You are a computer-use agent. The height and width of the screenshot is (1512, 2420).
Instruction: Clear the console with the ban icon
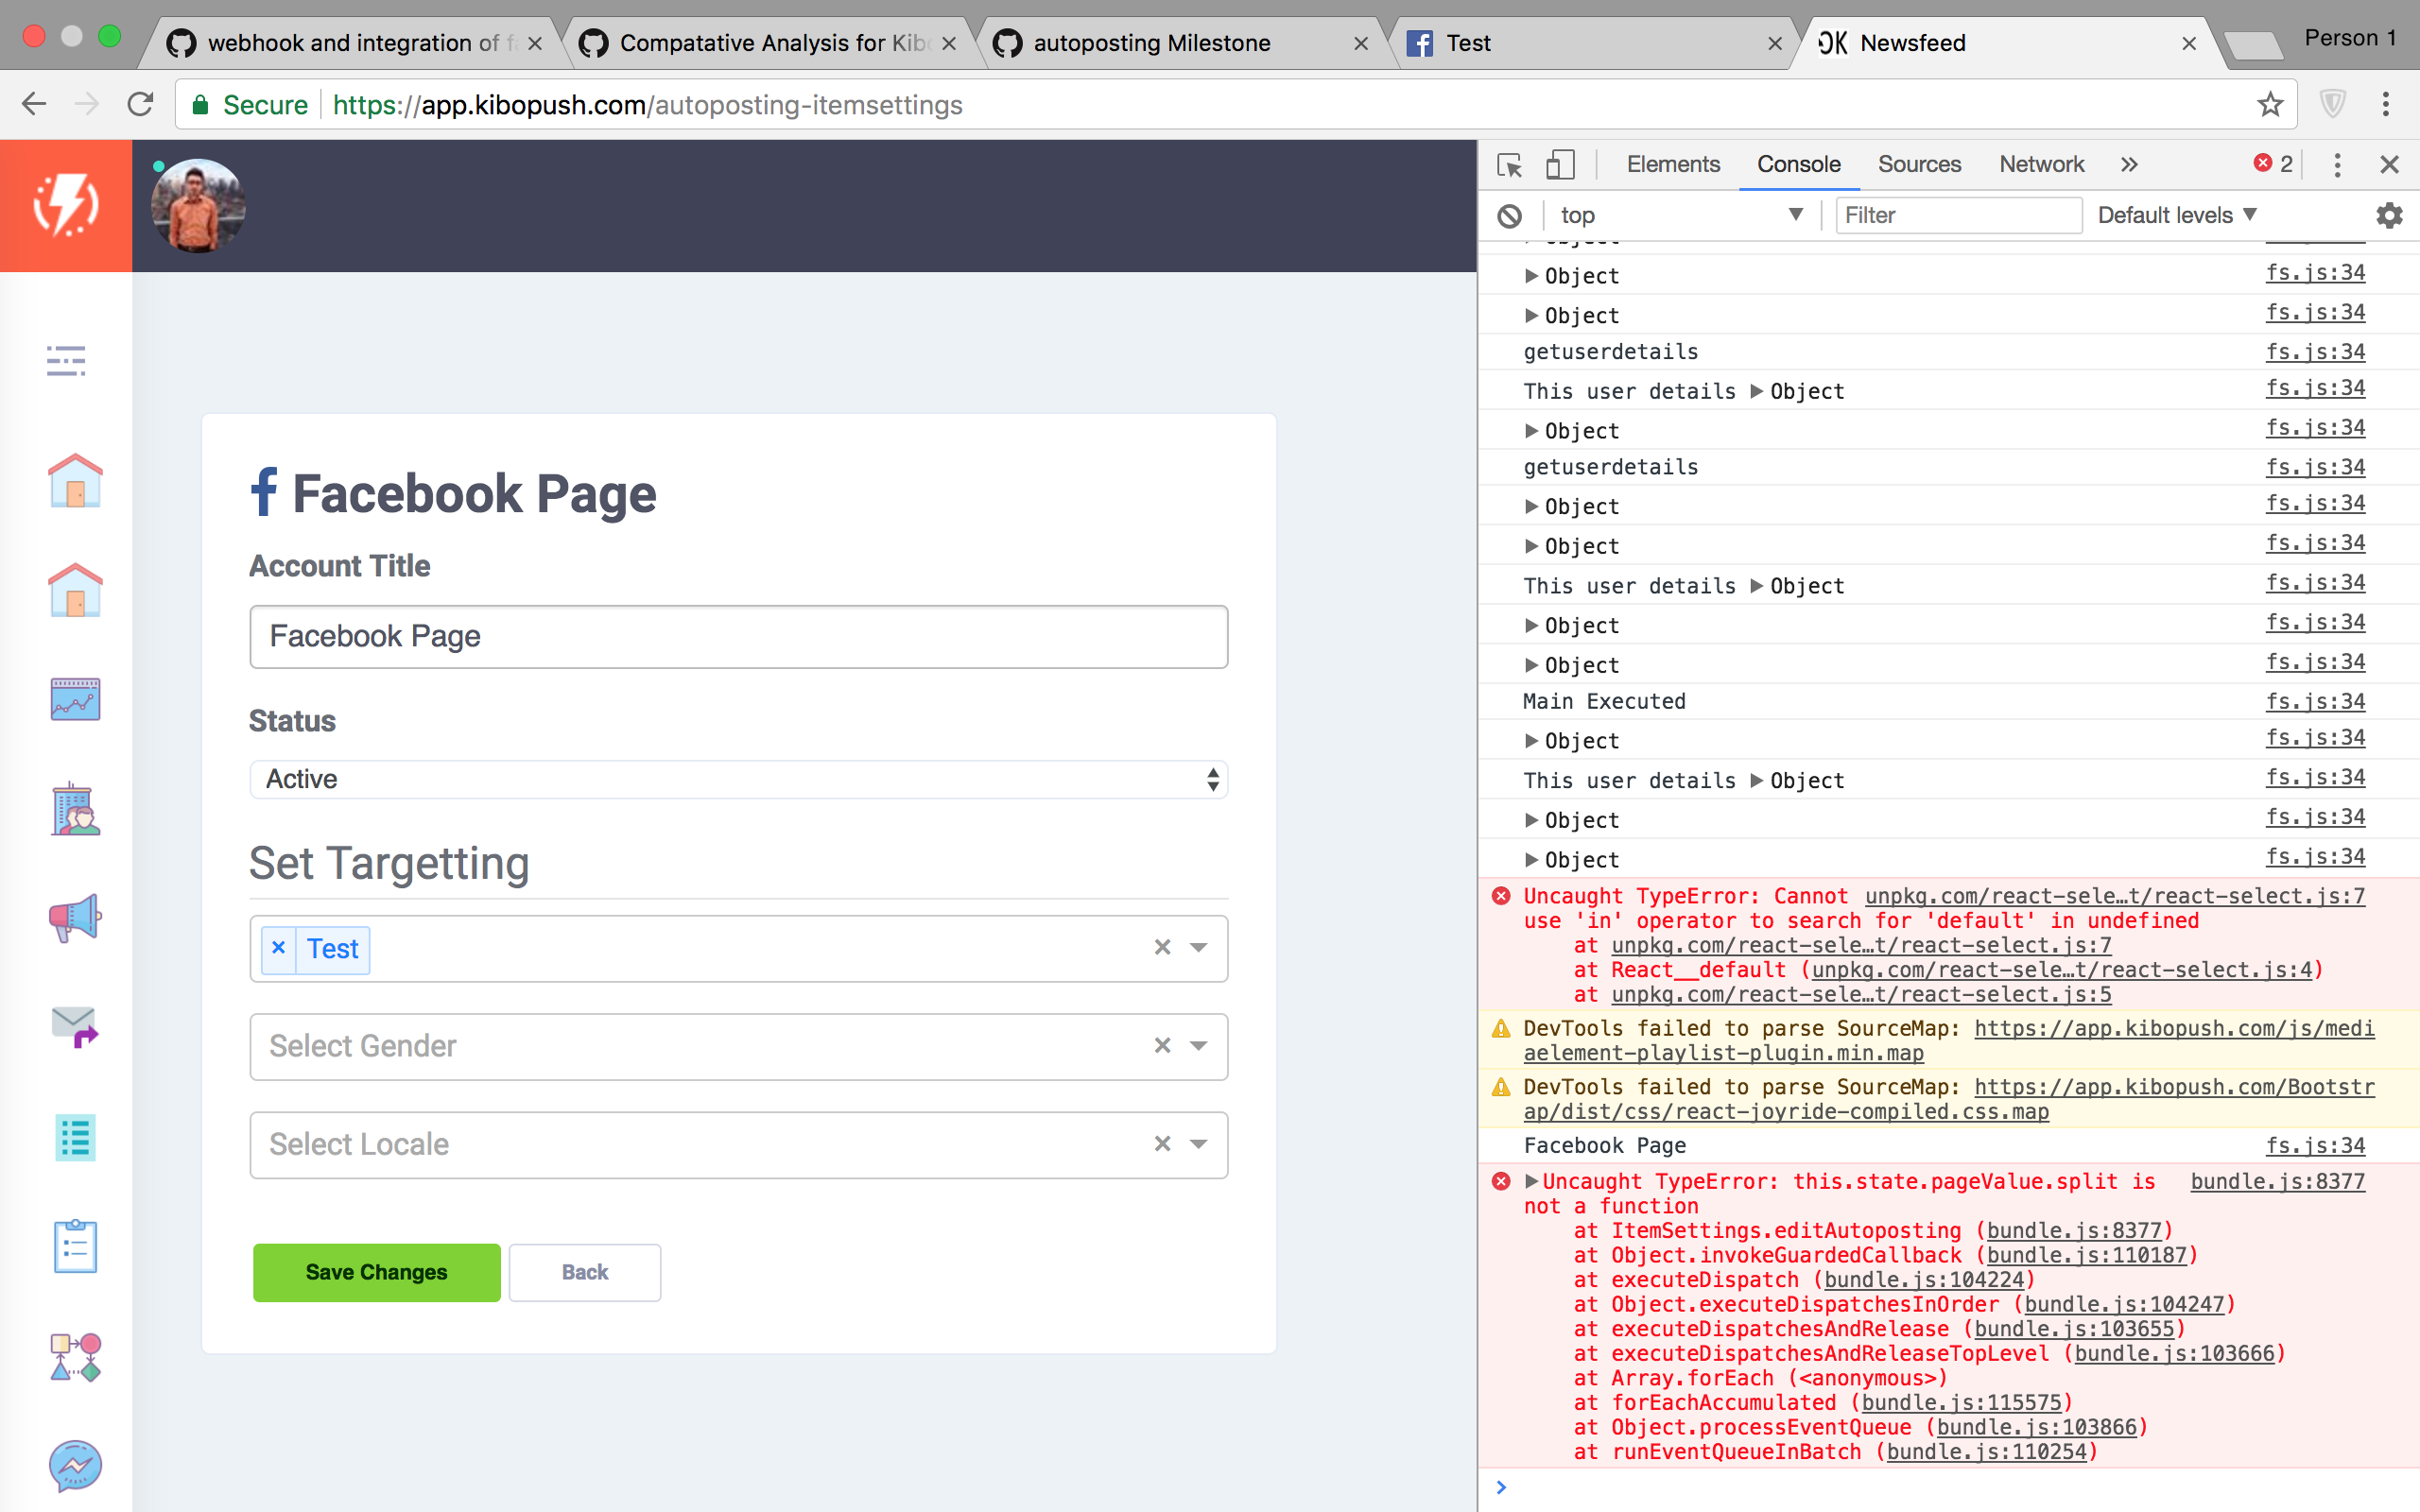coord(1509,215)
